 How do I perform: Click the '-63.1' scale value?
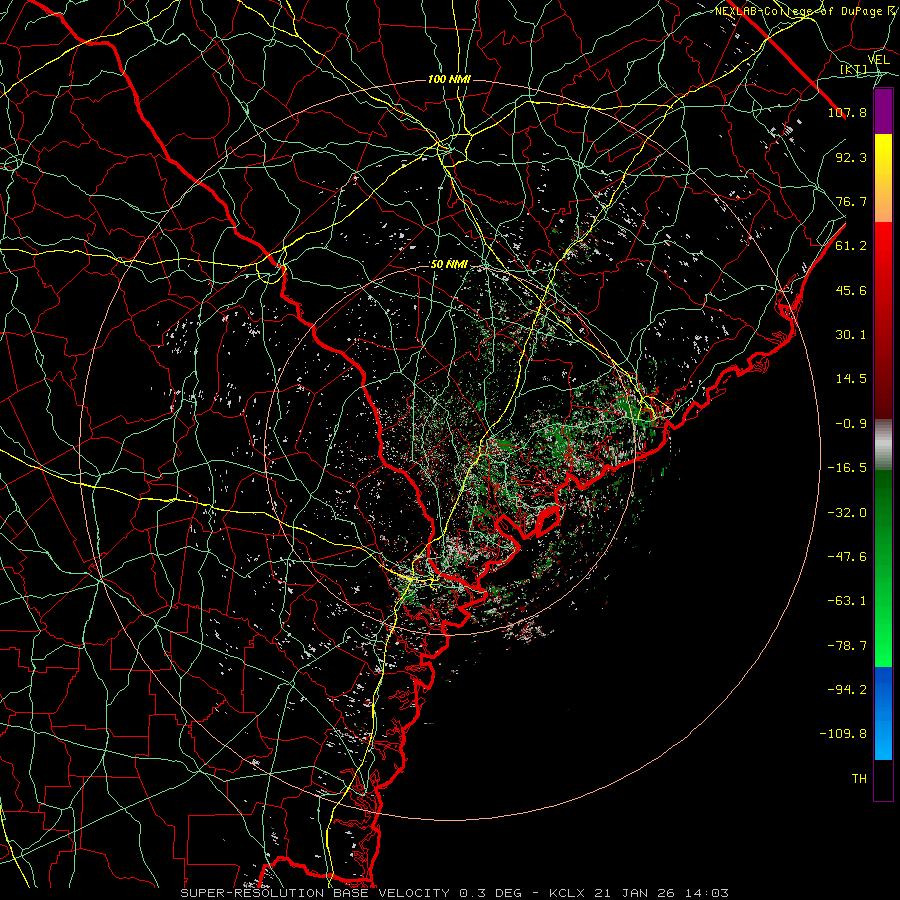(847, 601)
